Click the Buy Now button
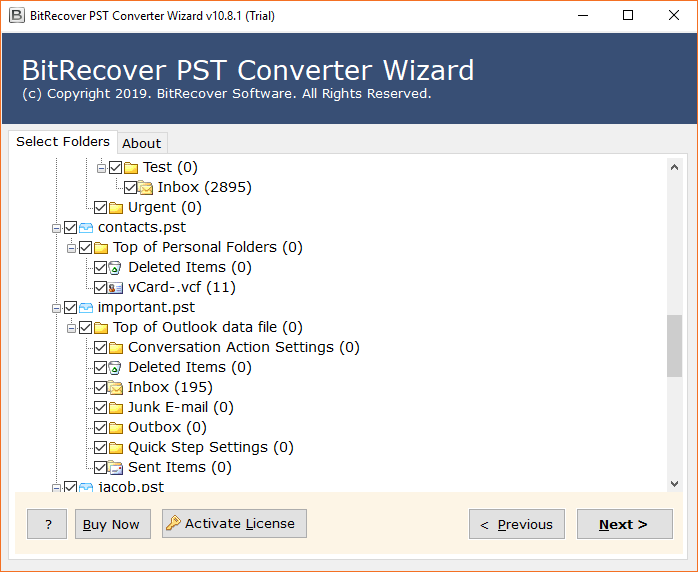This screenshot has height=572, width=698. (x=113, y=524)
